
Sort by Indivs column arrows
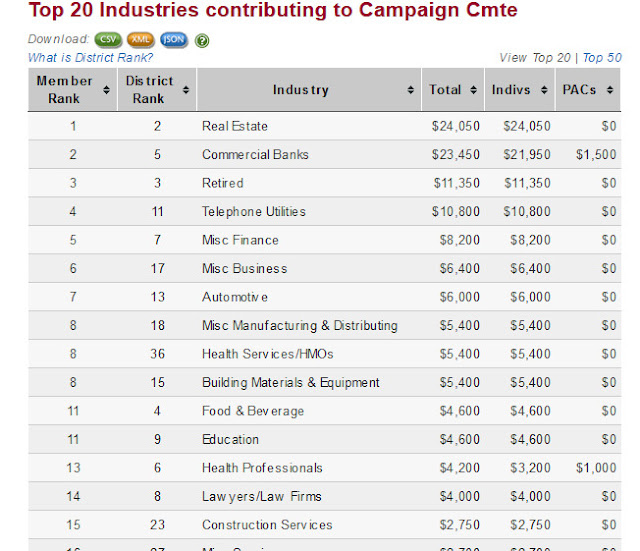pos(543,90)
